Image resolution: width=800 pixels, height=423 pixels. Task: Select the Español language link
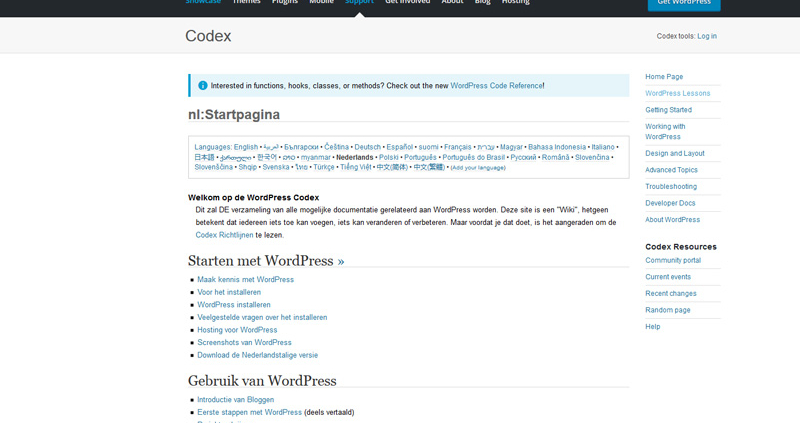pyautogui.click(x=399, y=147)
